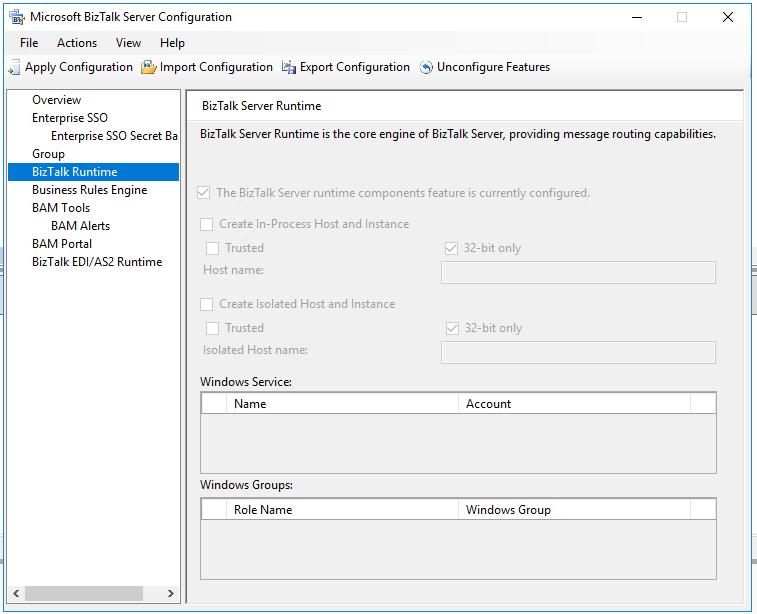
Task: Click the Export Configuration icon
Action: click(x=289, y=67)
